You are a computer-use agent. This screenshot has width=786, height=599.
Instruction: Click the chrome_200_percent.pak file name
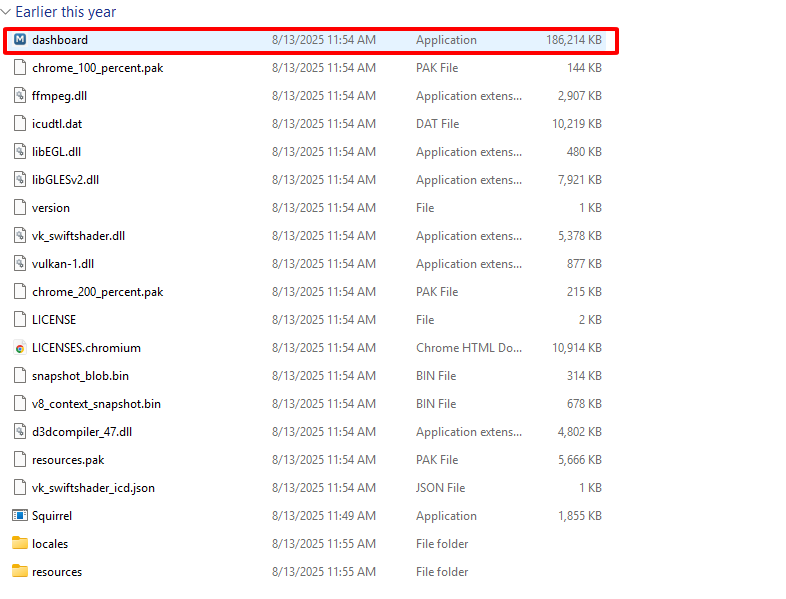point(97,292)
